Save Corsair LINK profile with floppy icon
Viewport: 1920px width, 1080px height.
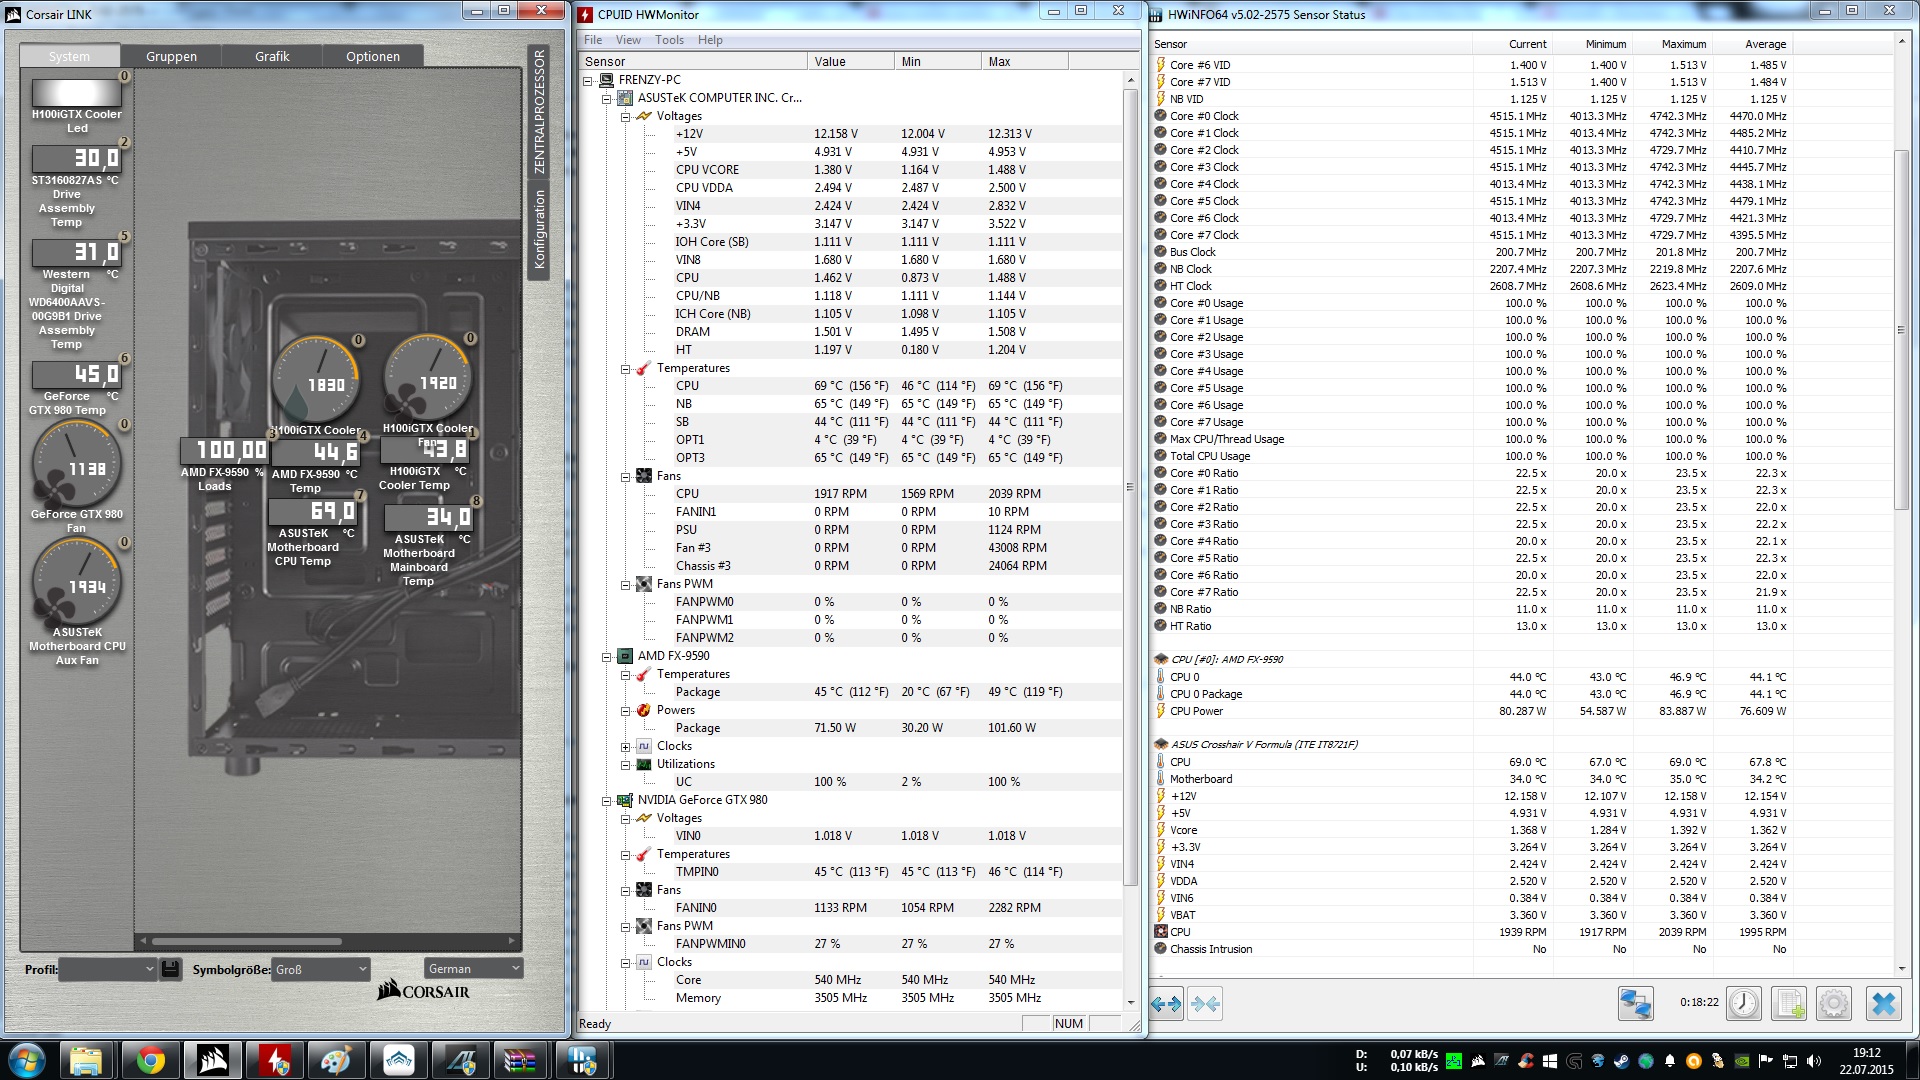pos(170,969)
